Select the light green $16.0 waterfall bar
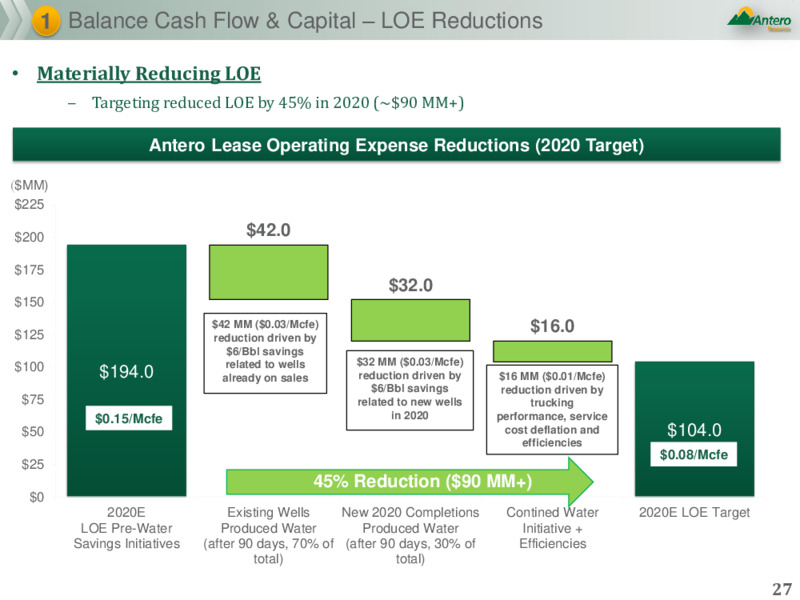800x600 pixels. [x=553, y=352]
